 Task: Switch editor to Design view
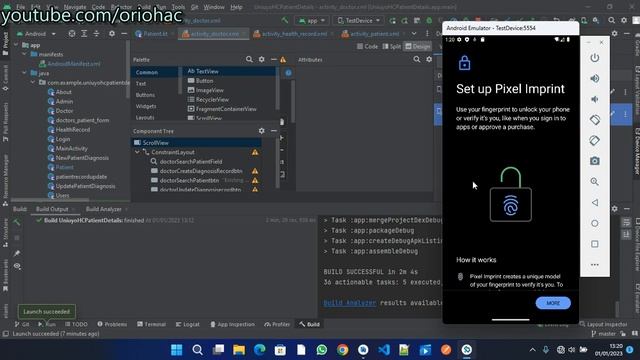click(x=418, y=47)
